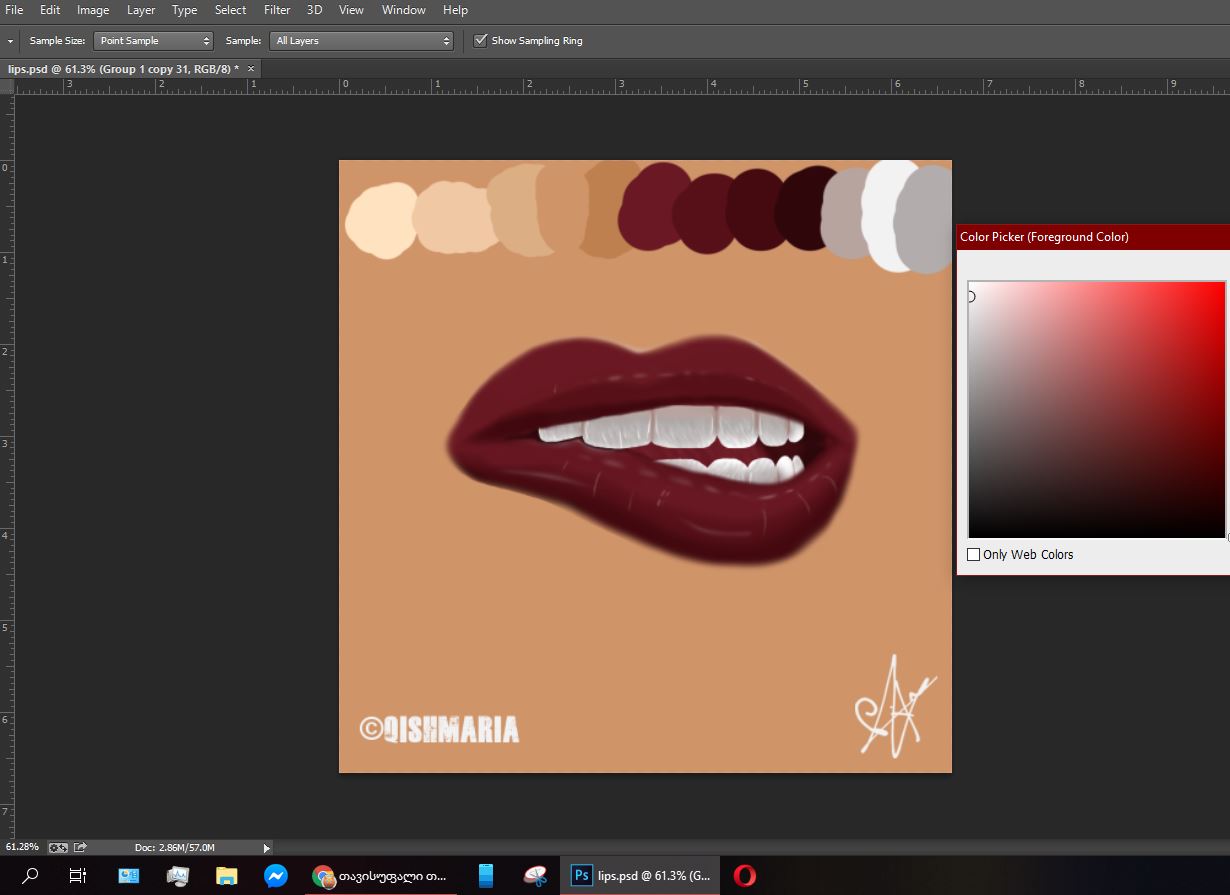Image resolution: width=1230 pixels, height=895 pixels.
Task: Open the Filter menu
Action: 277,10
